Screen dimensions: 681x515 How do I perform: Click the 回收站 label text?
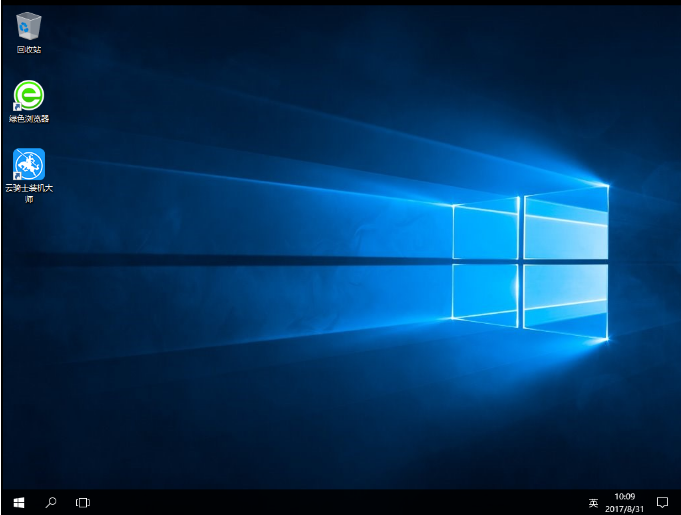click(29, 50)
